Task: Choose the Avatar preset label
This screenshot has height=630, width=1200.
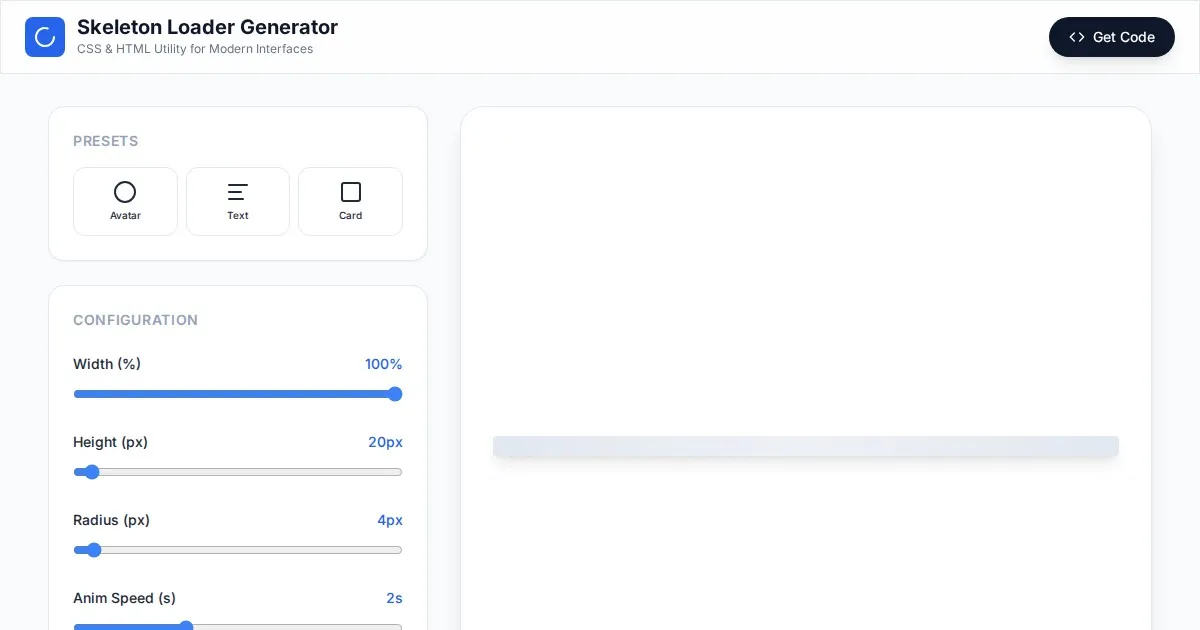Action: tap(125, 216)
